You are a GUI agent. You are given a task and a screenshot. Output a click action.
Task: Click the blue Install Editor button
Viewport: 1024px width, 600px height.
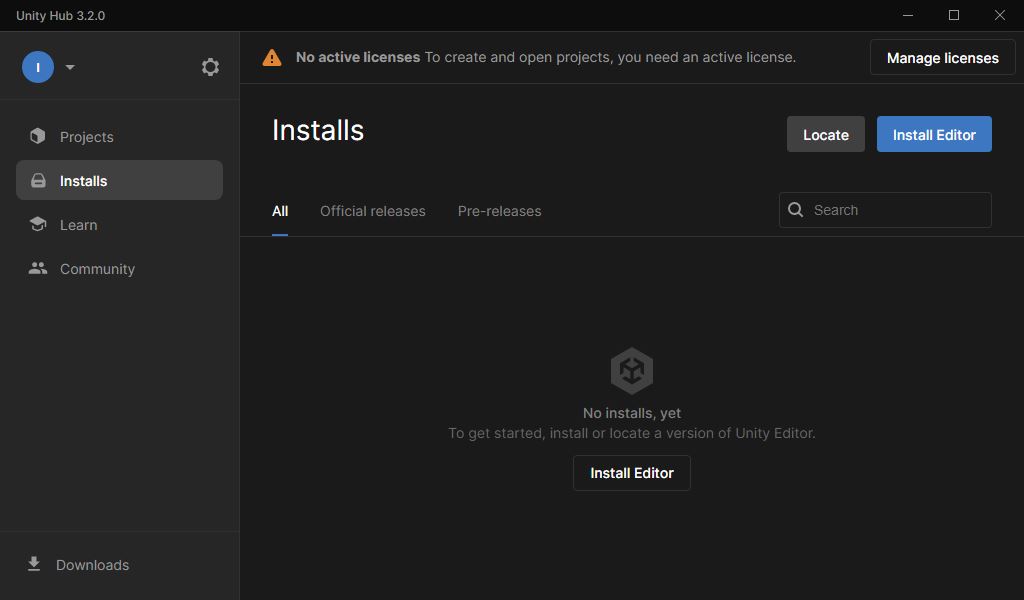[934, 134]
